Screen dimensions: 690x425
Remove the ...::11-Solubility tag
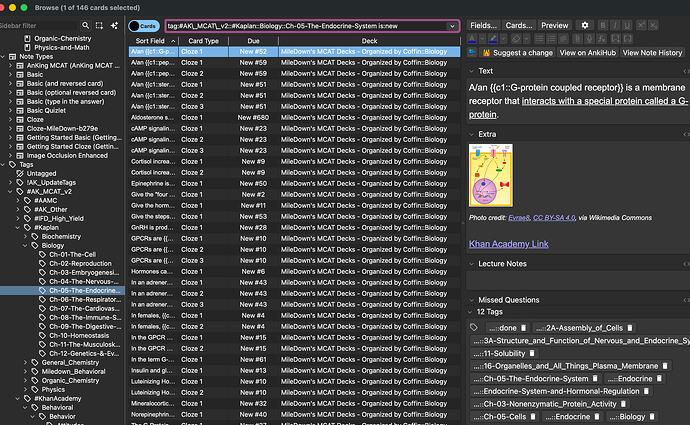(532, 353)
